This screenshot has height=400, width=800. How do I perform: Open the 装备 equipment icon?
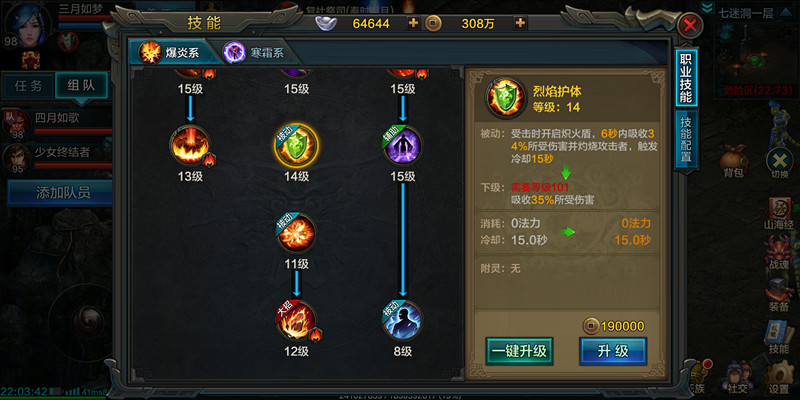click(779, 295)
